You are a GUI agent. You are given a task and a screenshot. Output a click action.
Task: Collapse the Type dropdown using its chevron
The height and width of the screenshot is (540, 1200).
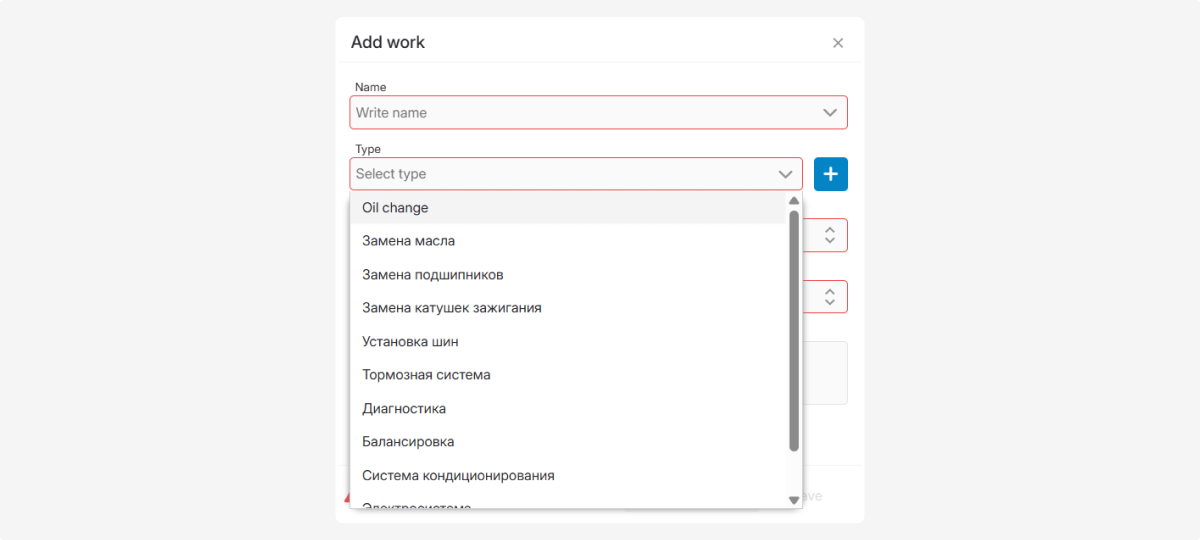[x=785, y=174]
